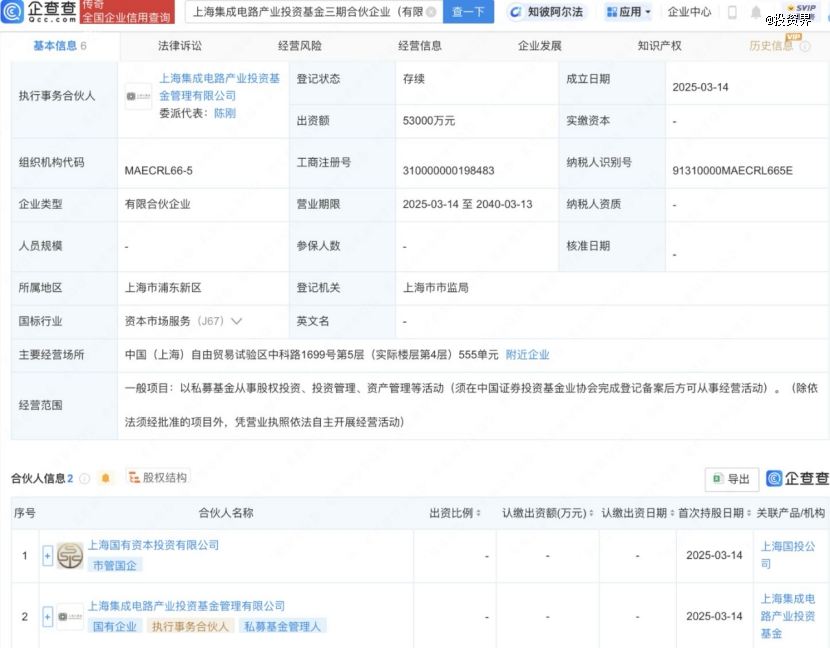Select the 上海市市监局 registration authority
This screenshot has width=830, height=648.
pos(436,288)
